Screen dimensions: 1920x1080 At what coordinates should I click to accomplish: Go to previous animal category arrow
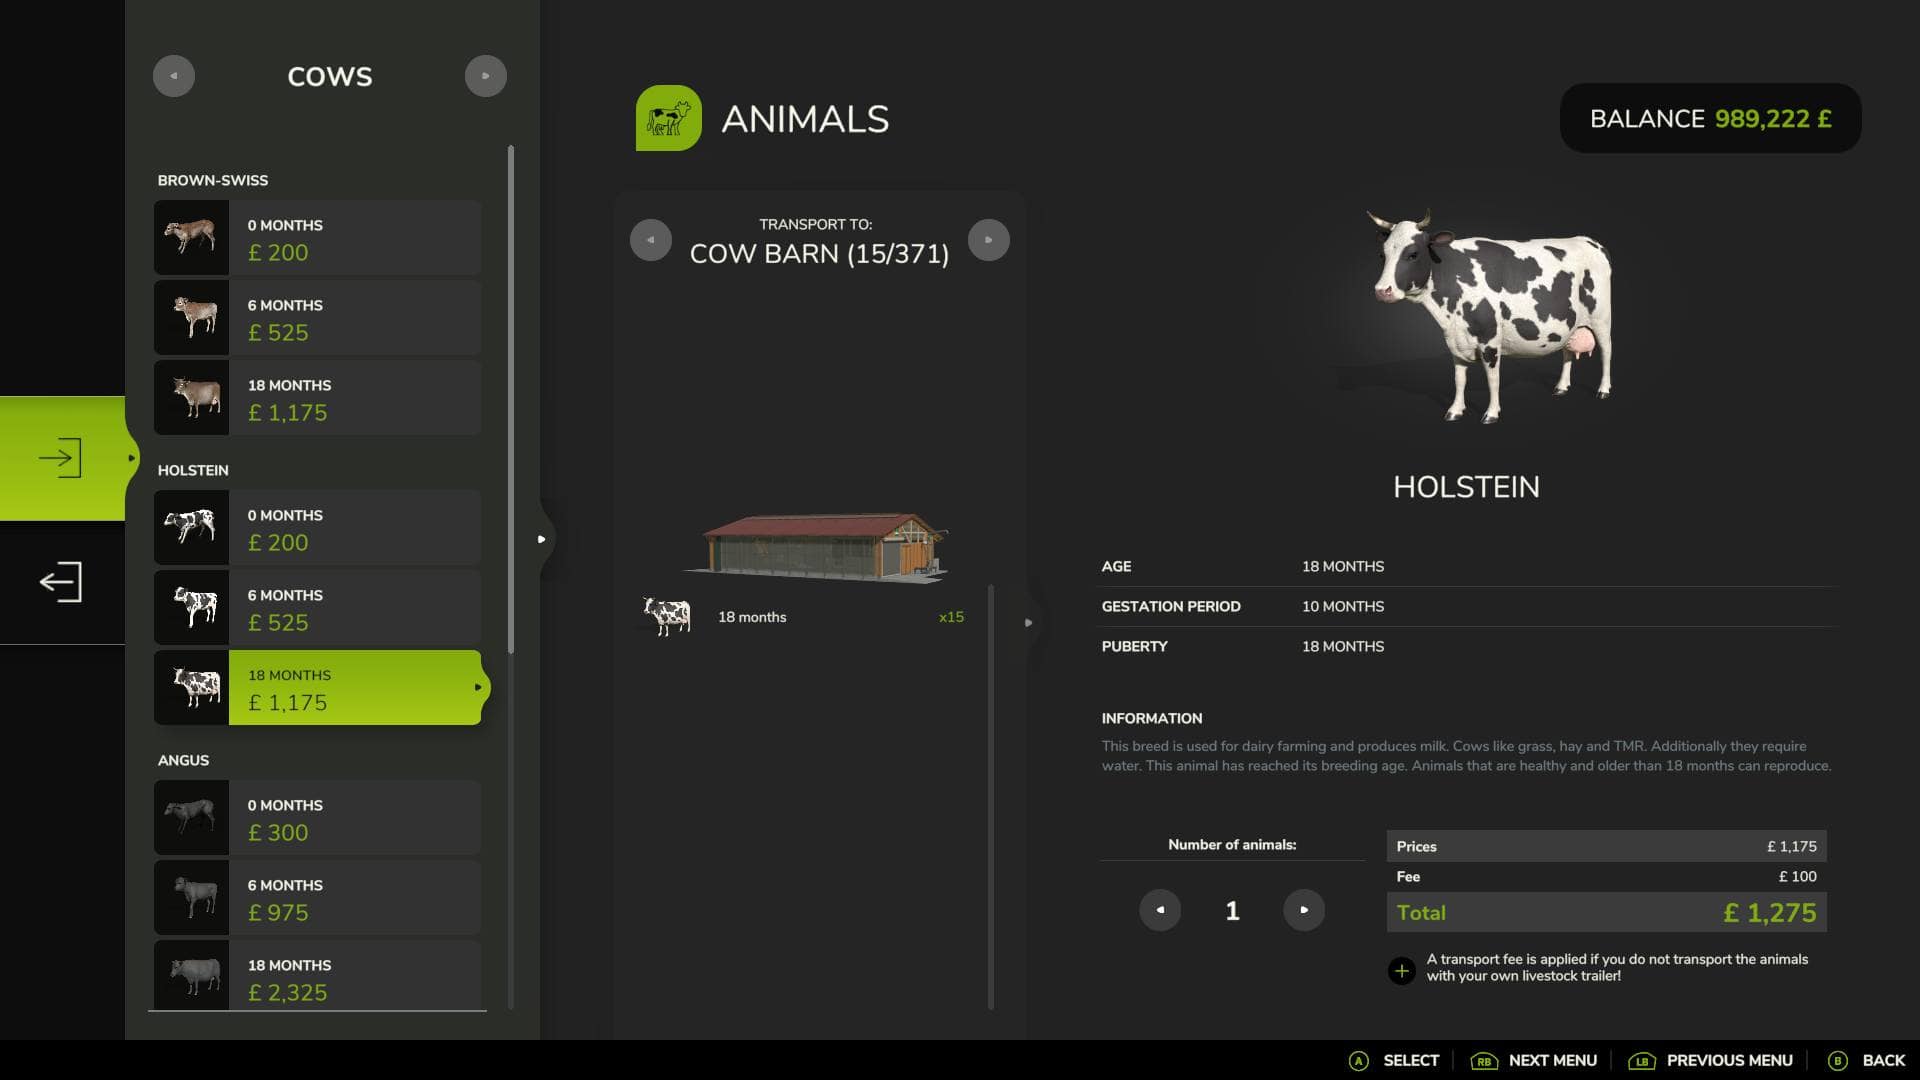pos(174,76)
